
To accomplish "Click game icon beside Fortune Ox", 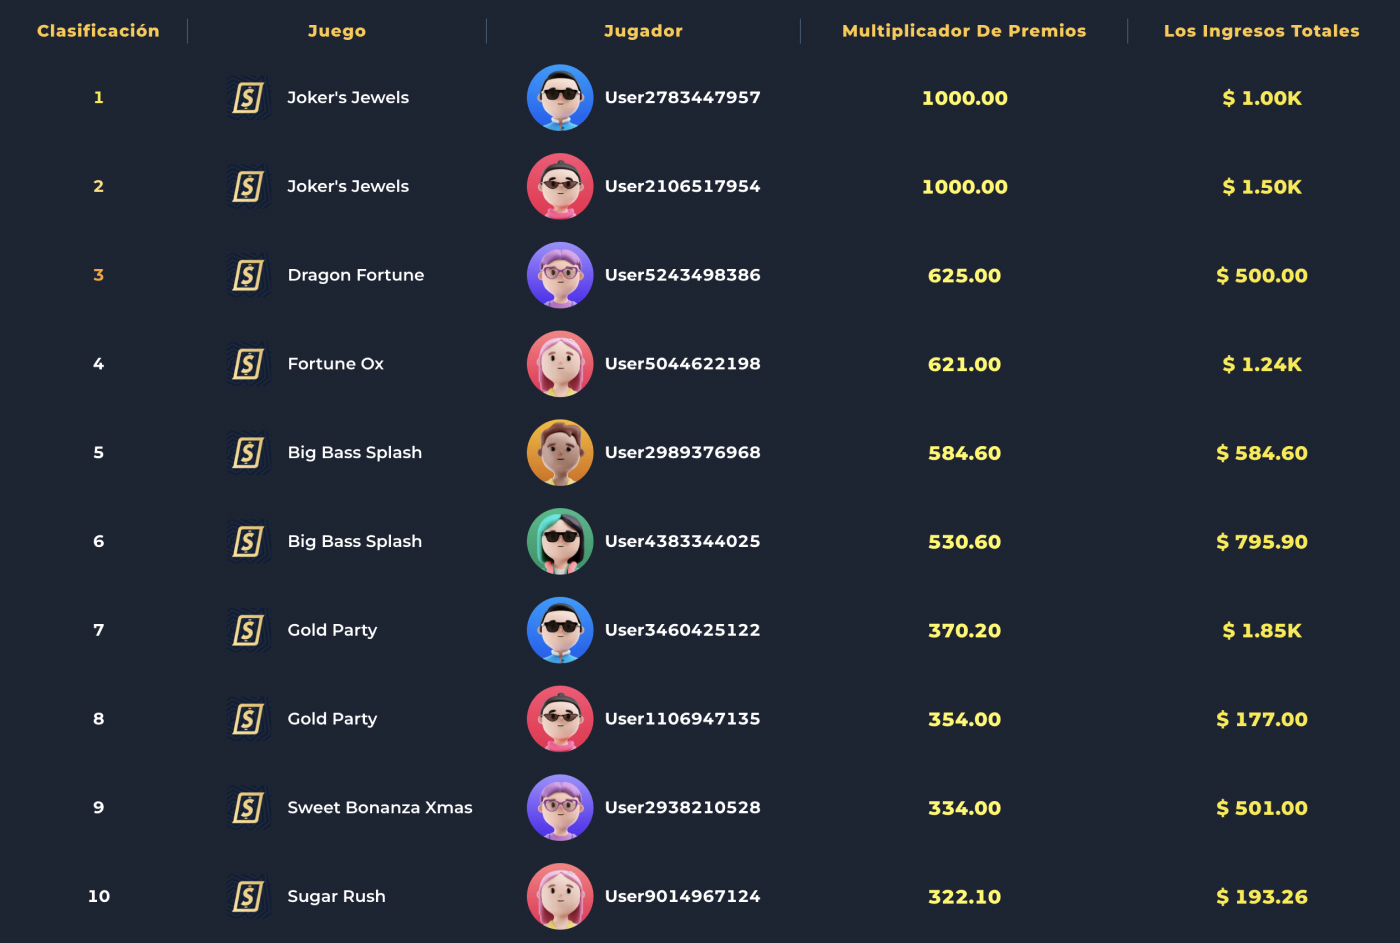I will 248,364.
